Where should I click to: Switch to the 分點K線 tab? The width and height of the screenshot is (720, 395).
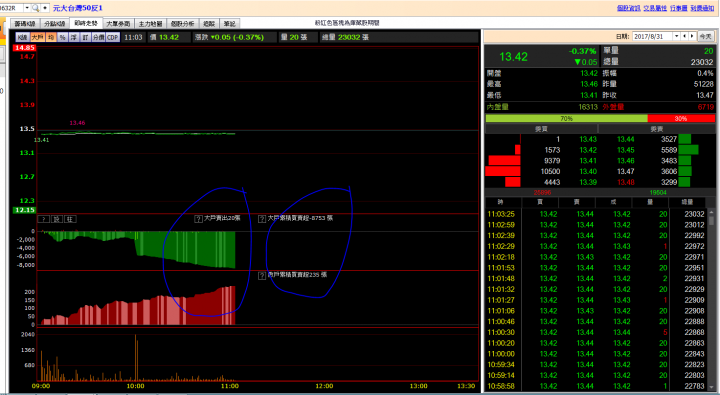[54, 23]
